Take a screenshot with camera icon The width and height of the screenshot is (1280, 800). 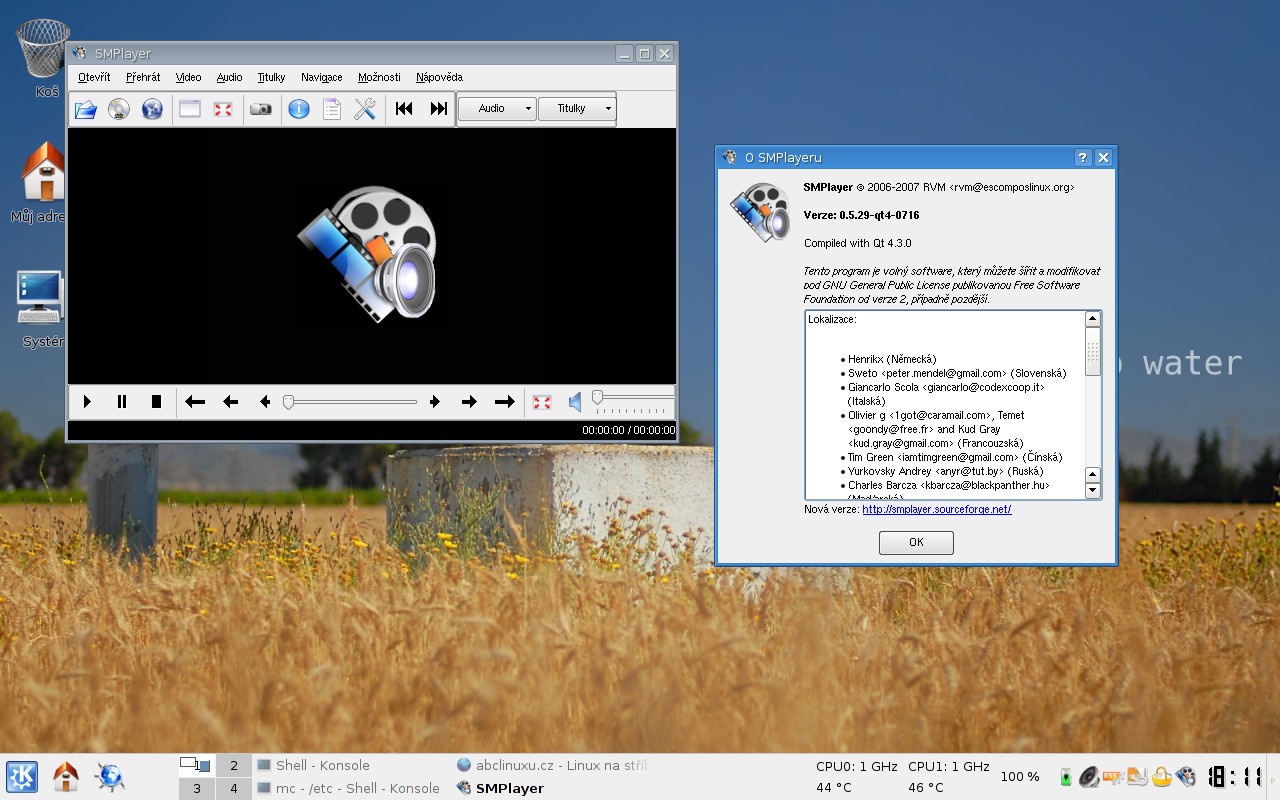261,109
